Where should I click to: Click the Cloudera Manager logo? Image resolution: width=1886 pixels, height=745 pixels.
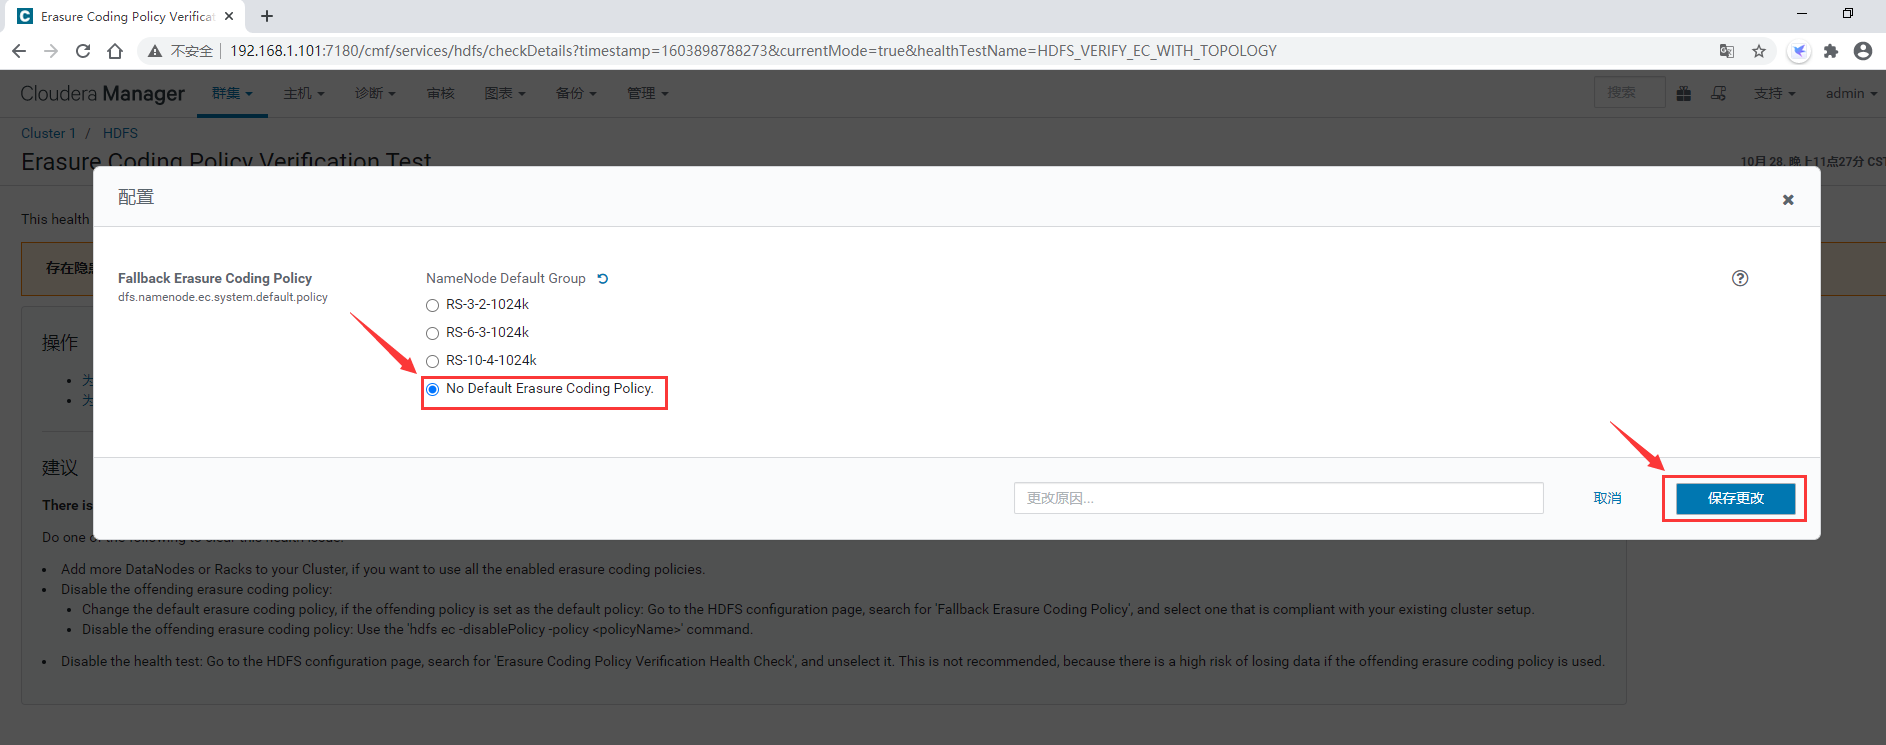tap(102, 93)
